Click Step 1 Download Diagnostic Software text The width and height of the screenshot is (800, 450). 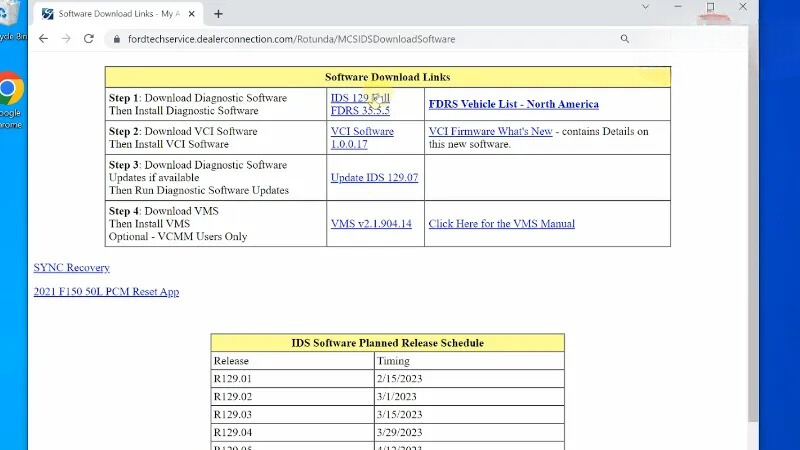click(198, 104)
